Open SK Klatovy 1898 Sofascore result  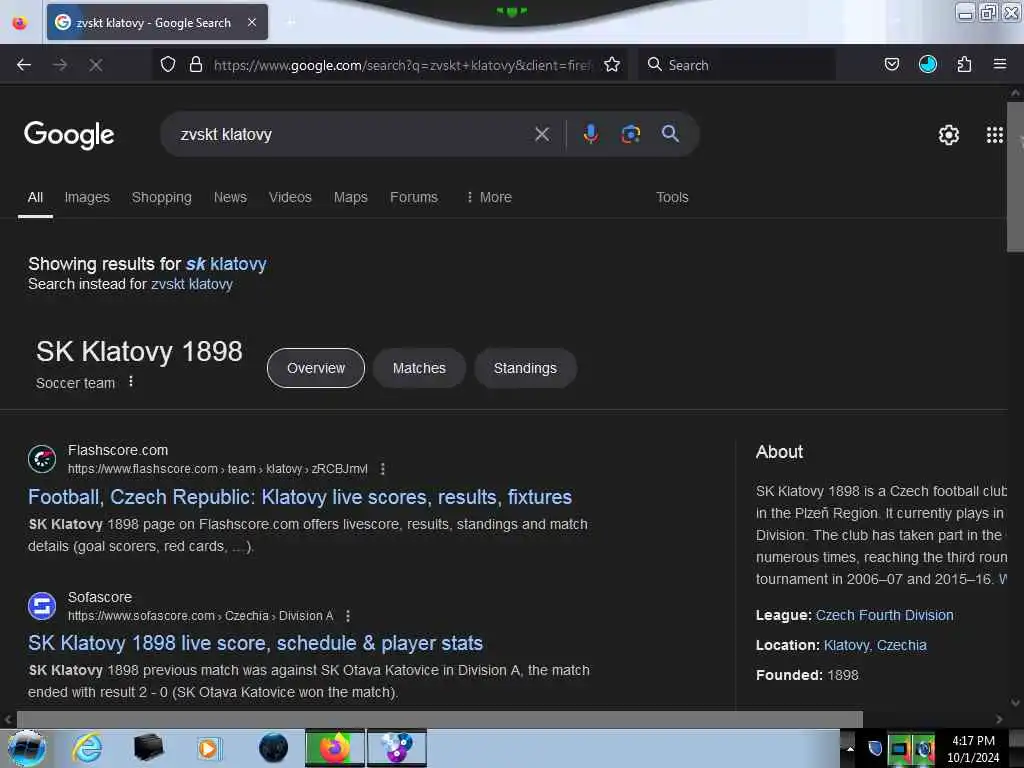pos(255,643)
